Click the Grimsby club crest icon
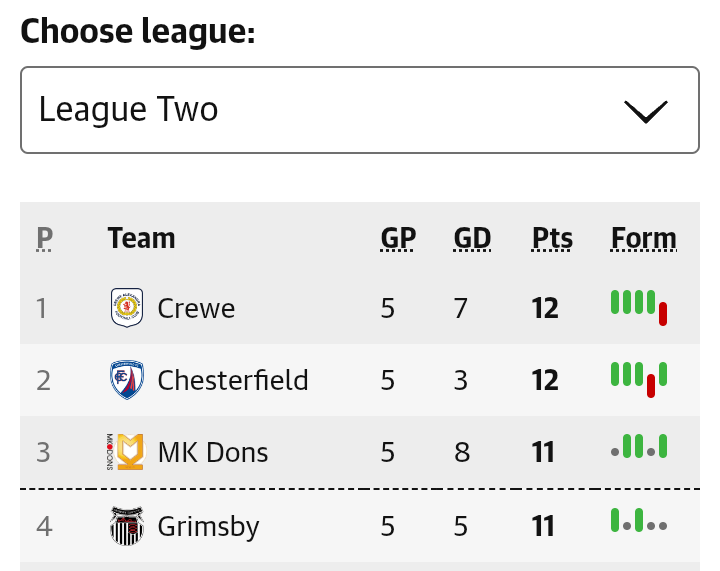Viewport: 720px width, 571px height. (127, 526)
